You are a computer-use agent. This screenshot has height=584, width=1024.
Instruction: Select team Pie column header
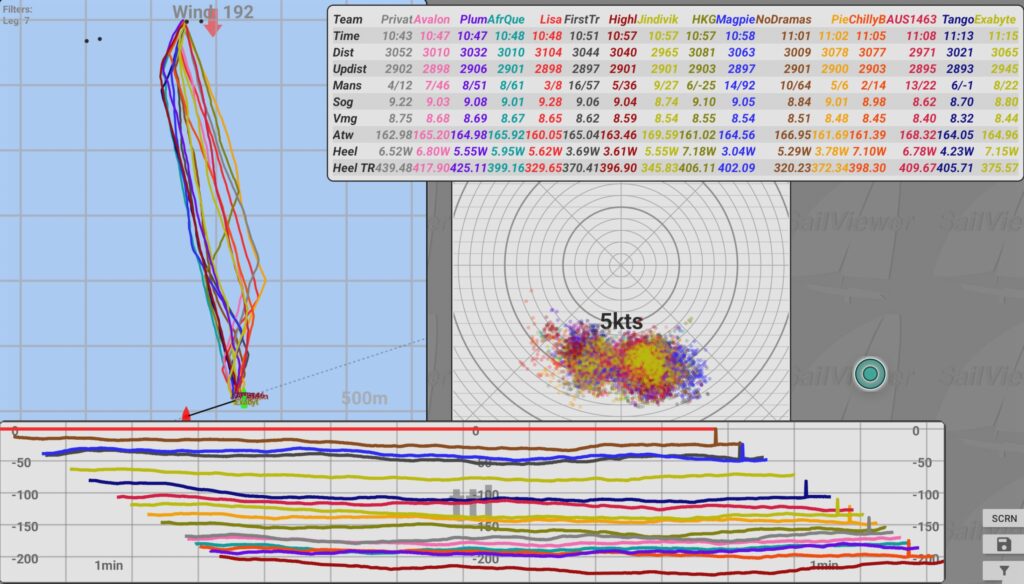[839, 20]
